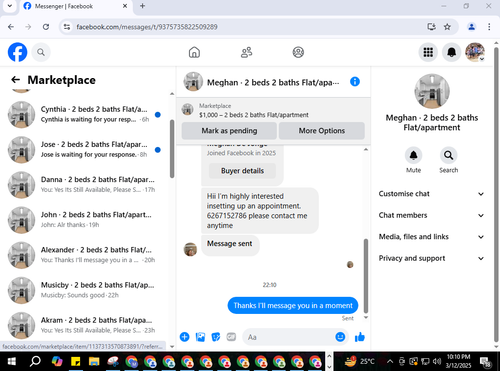Open the volume speaker tray icon
This screenshot has width=500, height=371.
437,361
